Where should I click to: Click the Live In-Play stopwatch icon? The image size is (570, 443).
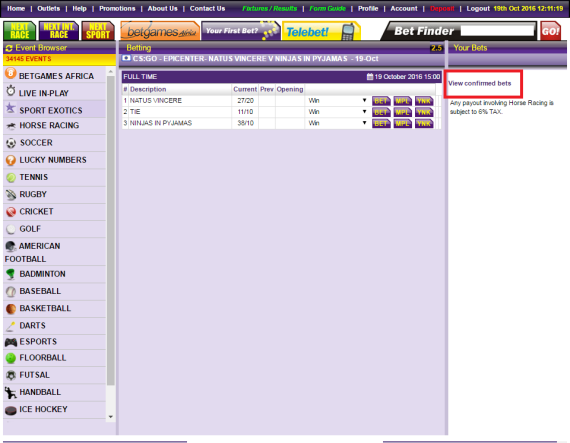pos(11,91)
